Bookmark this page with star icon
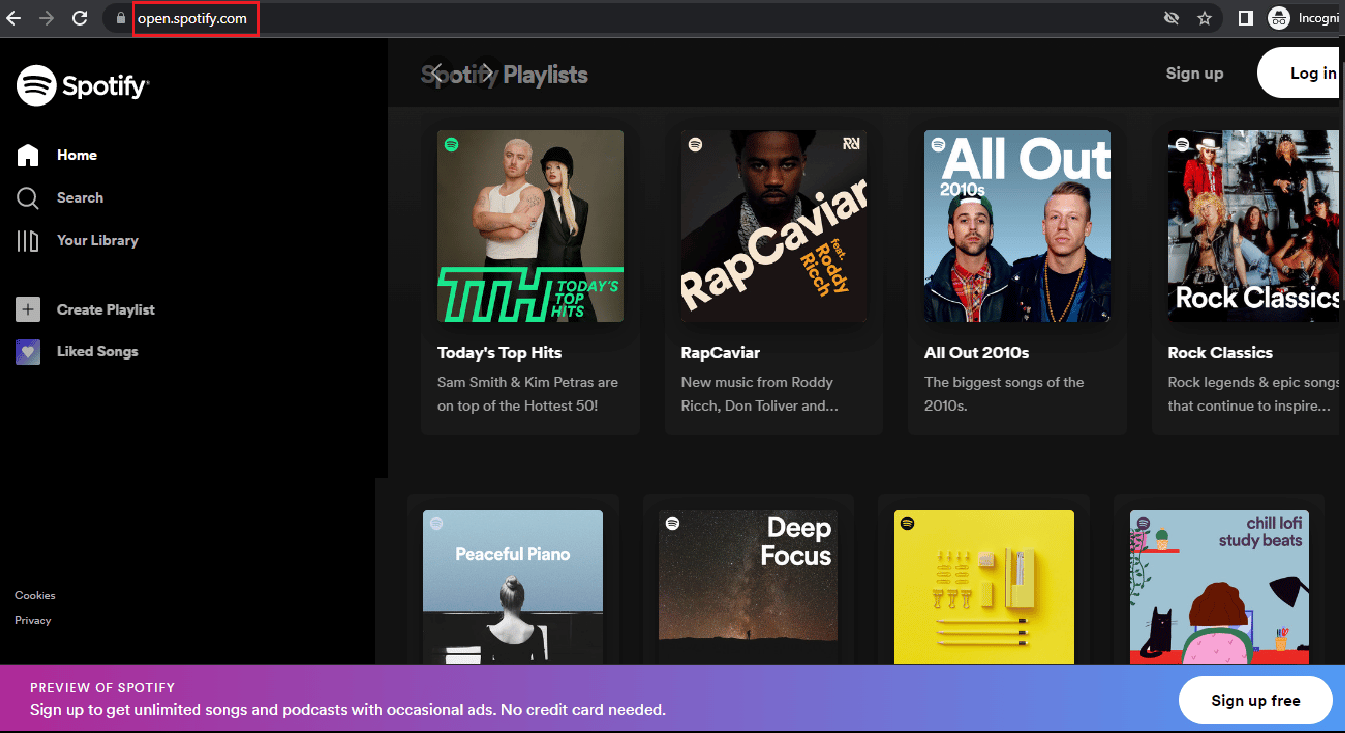This screenshot has width=1345, height=733. 1204,18
